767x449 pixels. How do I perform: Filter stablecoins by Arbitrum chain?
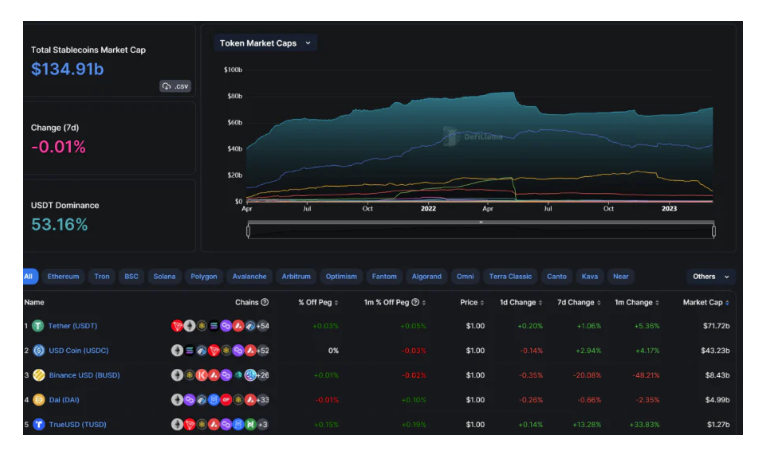pos(296,276)
